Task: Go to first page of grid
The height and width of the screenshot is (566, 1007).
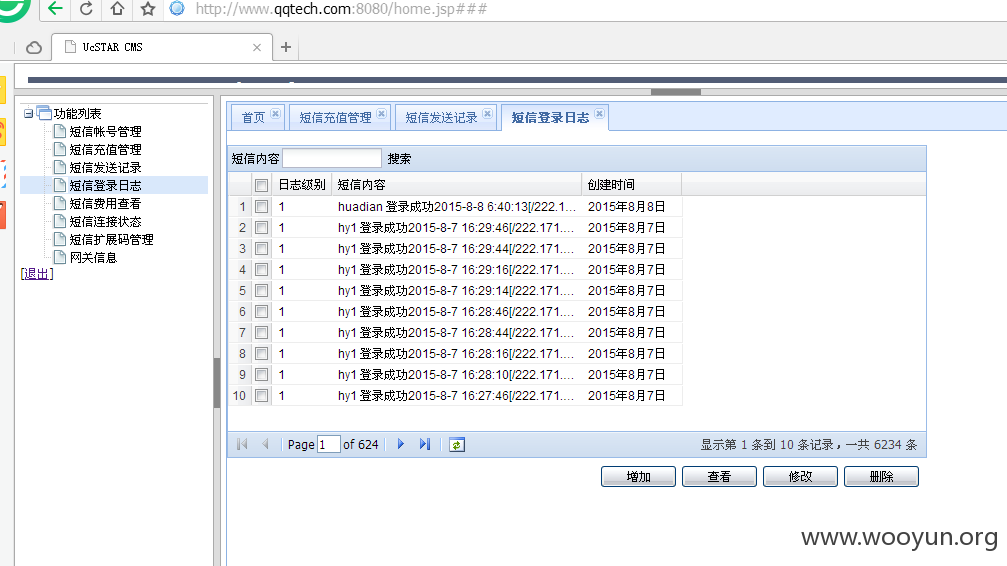Action: pyautogui.click(x=242, y=444)
